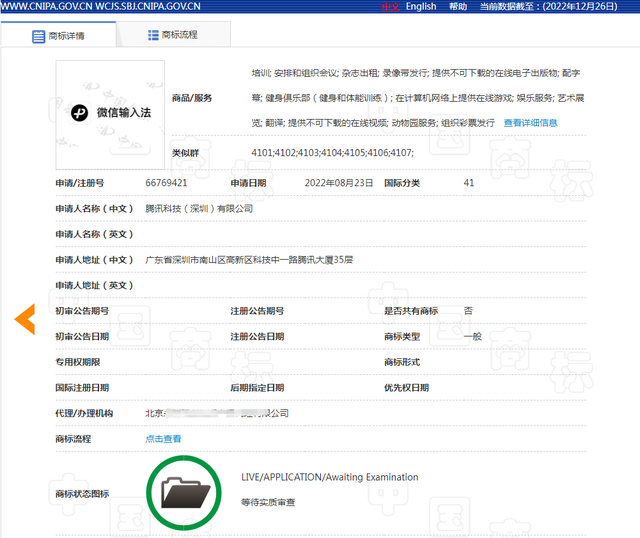Select the applicant address ending 腾讯大厦35层
This screenshot has height=538, width=640.
point(249,260)
